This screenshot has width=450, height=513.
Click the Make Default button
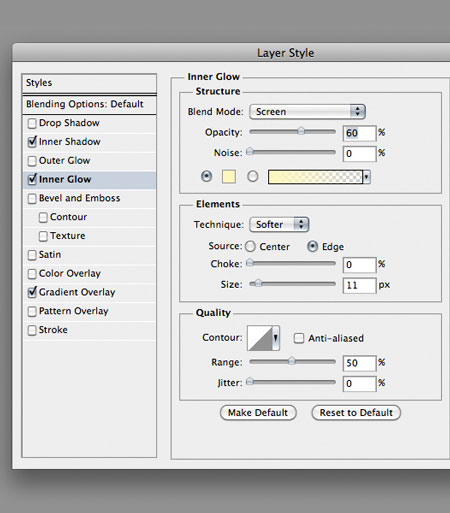258,413
